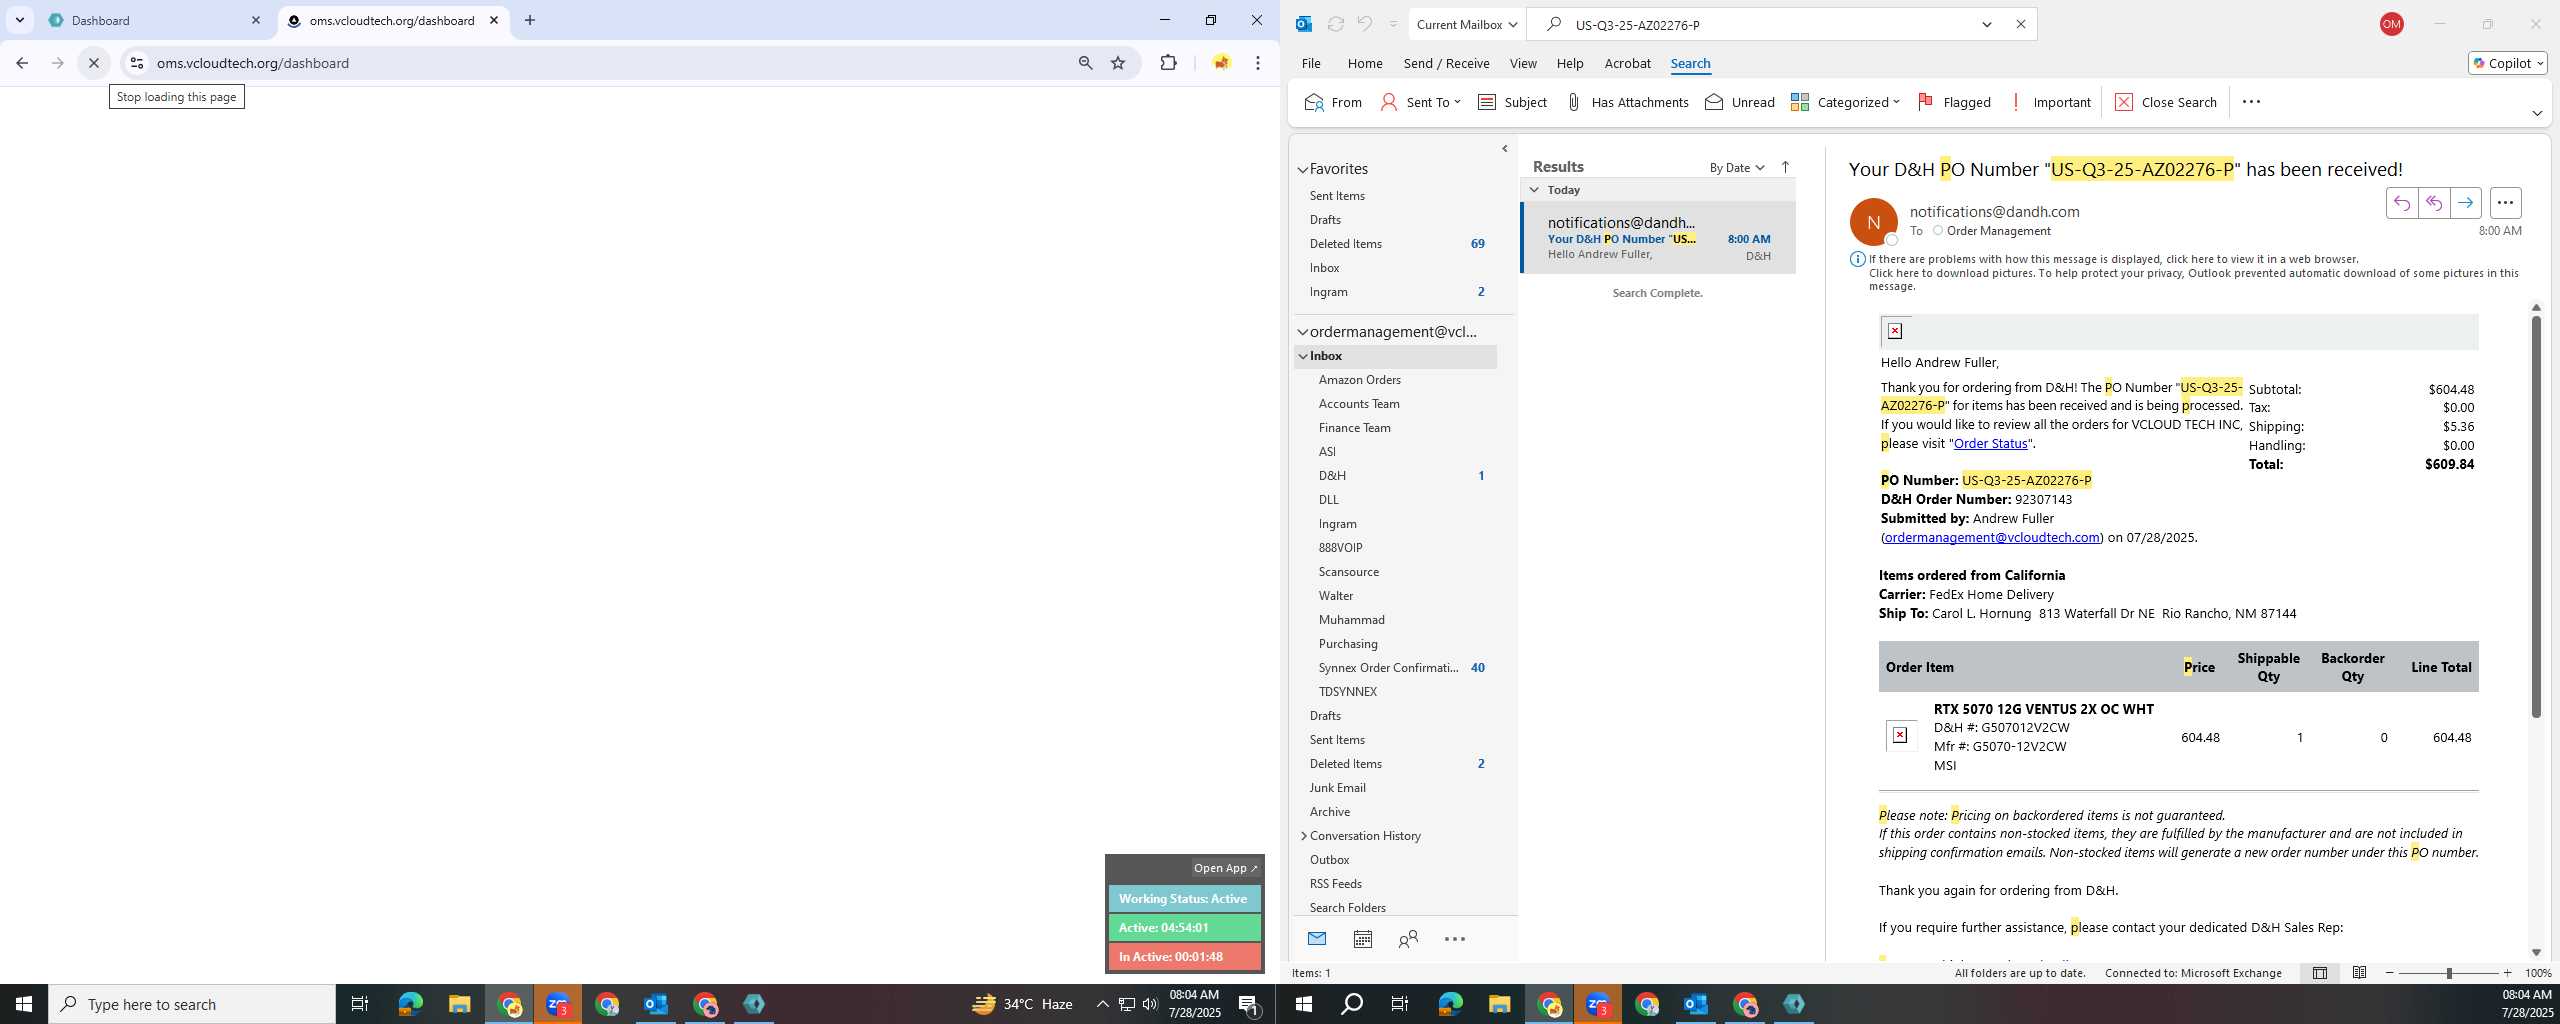This screenshot has width=2560, height=1024.
Task: Toggle Has Attachments search filter
Action: [1627, 102]
